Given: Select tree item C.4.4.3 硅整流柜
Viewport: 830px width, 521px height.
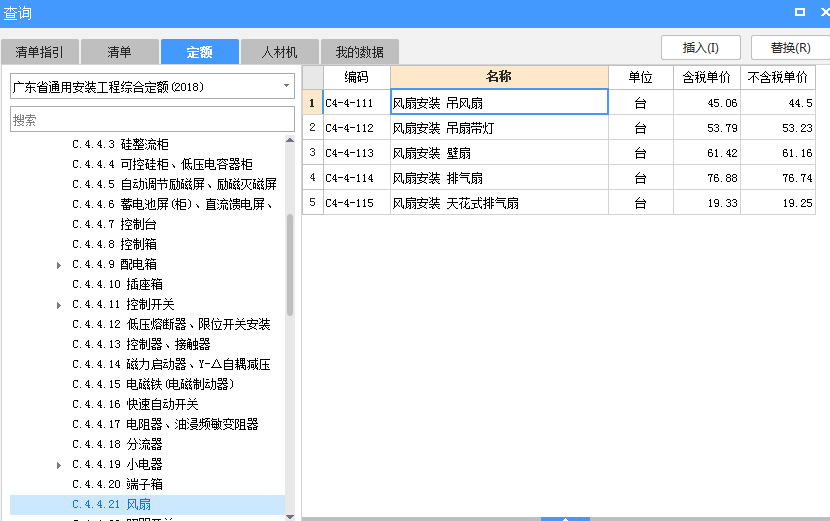Looking at the screenshot, I should [x=120, y=144].
